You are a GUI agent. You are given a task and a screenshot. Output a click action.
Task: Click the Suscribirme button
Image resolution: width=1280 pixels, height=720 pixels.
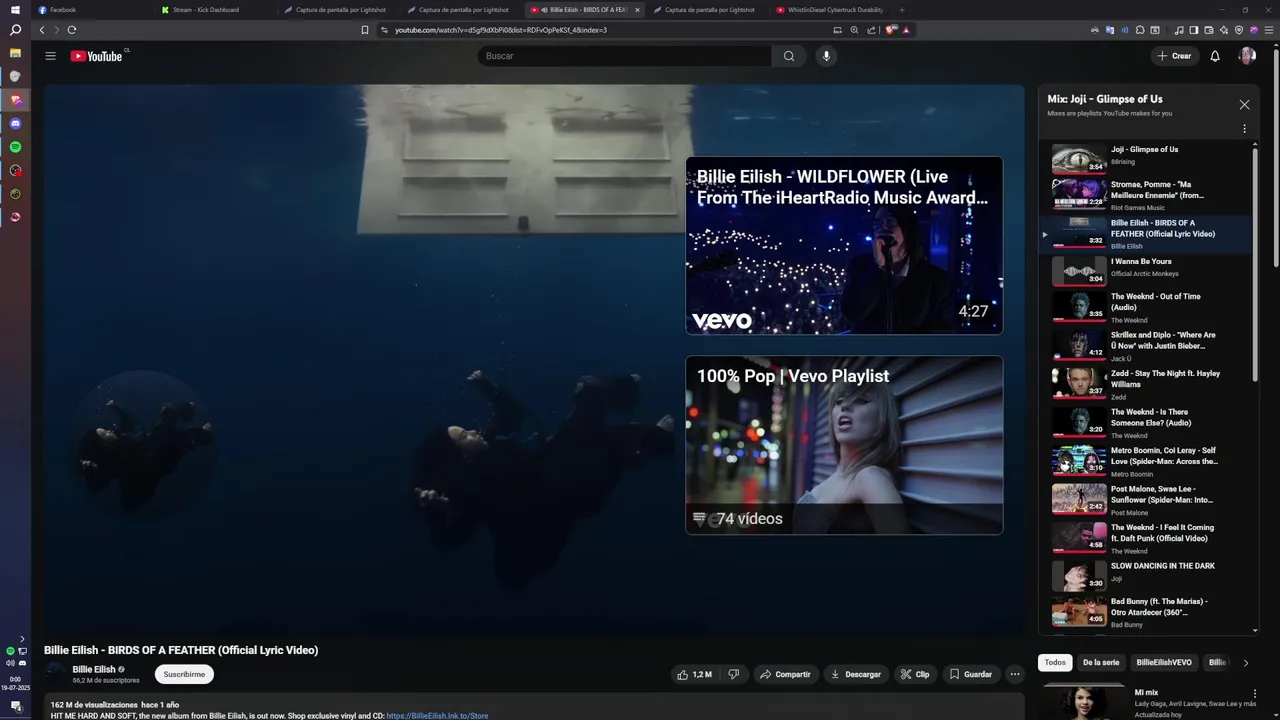[184, 674]
